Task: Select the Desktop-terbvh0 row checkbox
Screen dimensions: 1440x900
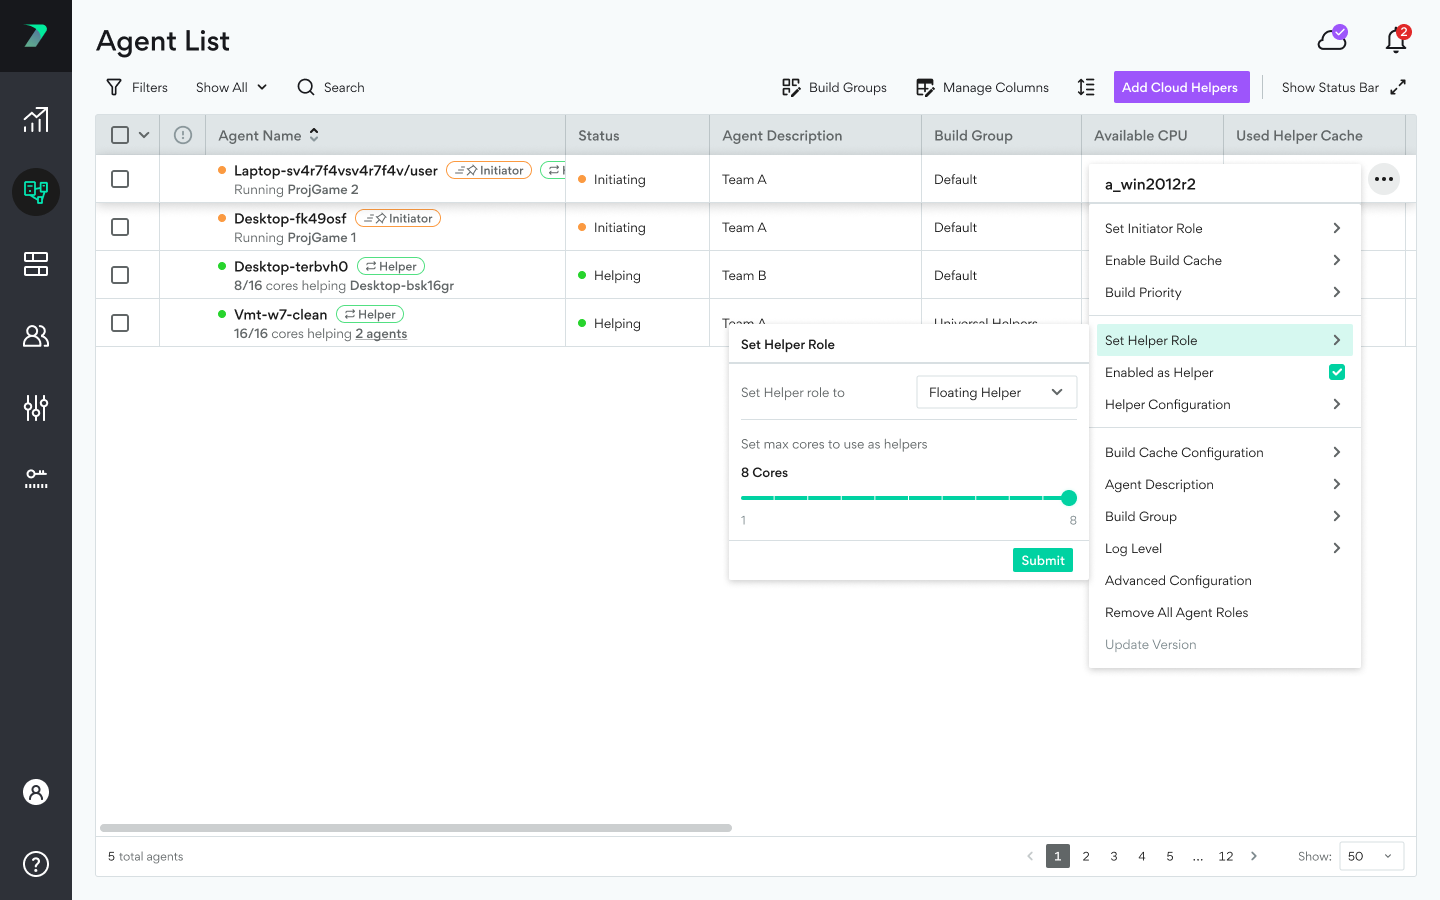Action: tap(120, 275)
